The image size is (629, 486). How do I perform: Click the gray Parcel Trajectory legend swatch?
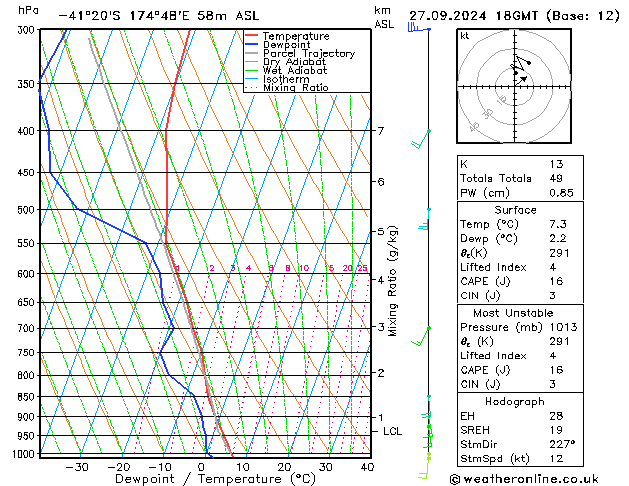252,53
